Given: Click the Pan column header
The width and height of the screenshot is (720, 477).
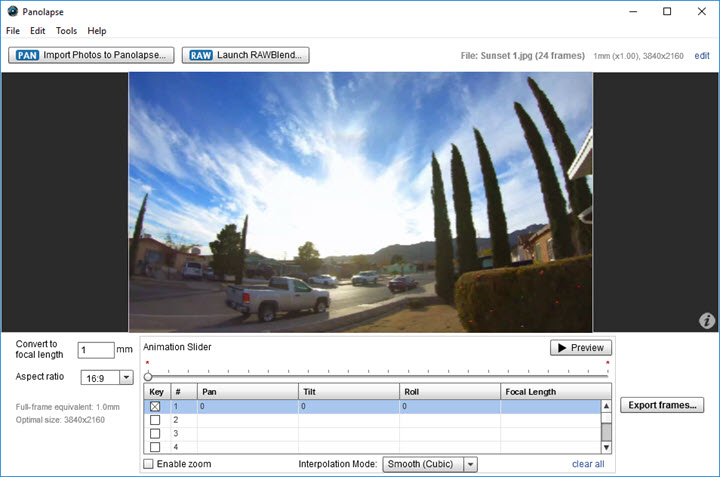Looking at the screenshot, I should [x=248, y=392].
